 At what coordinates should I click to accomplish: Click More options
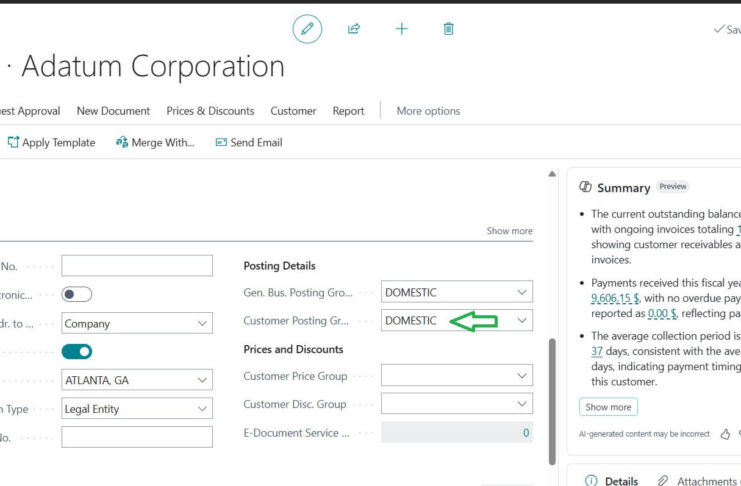(428, 111)
